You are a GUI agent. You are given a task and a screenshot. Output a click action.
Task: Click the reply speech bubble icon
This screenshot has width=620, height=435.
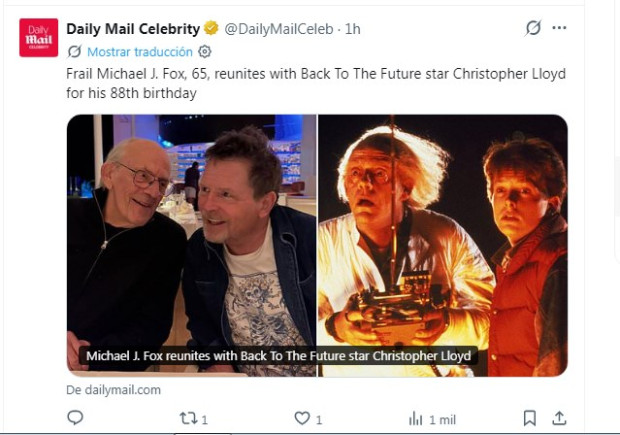point(75,418)
